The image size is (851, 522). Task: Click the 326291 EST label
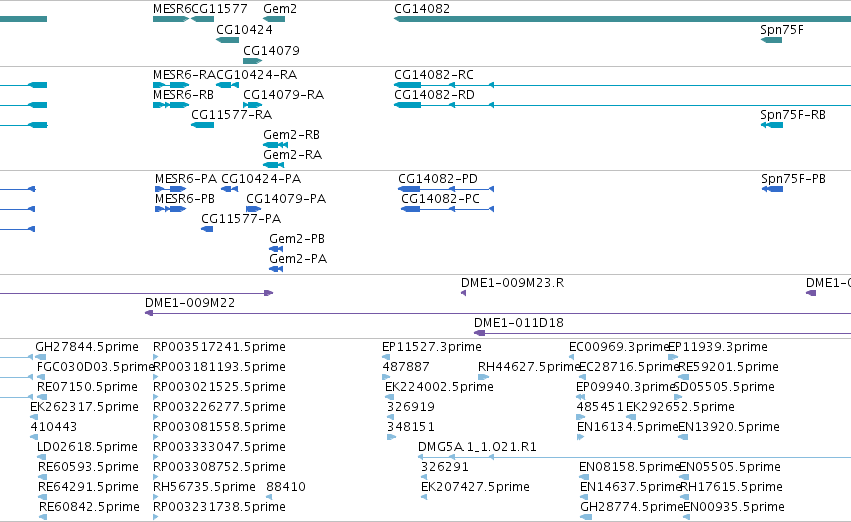(444, 467)
